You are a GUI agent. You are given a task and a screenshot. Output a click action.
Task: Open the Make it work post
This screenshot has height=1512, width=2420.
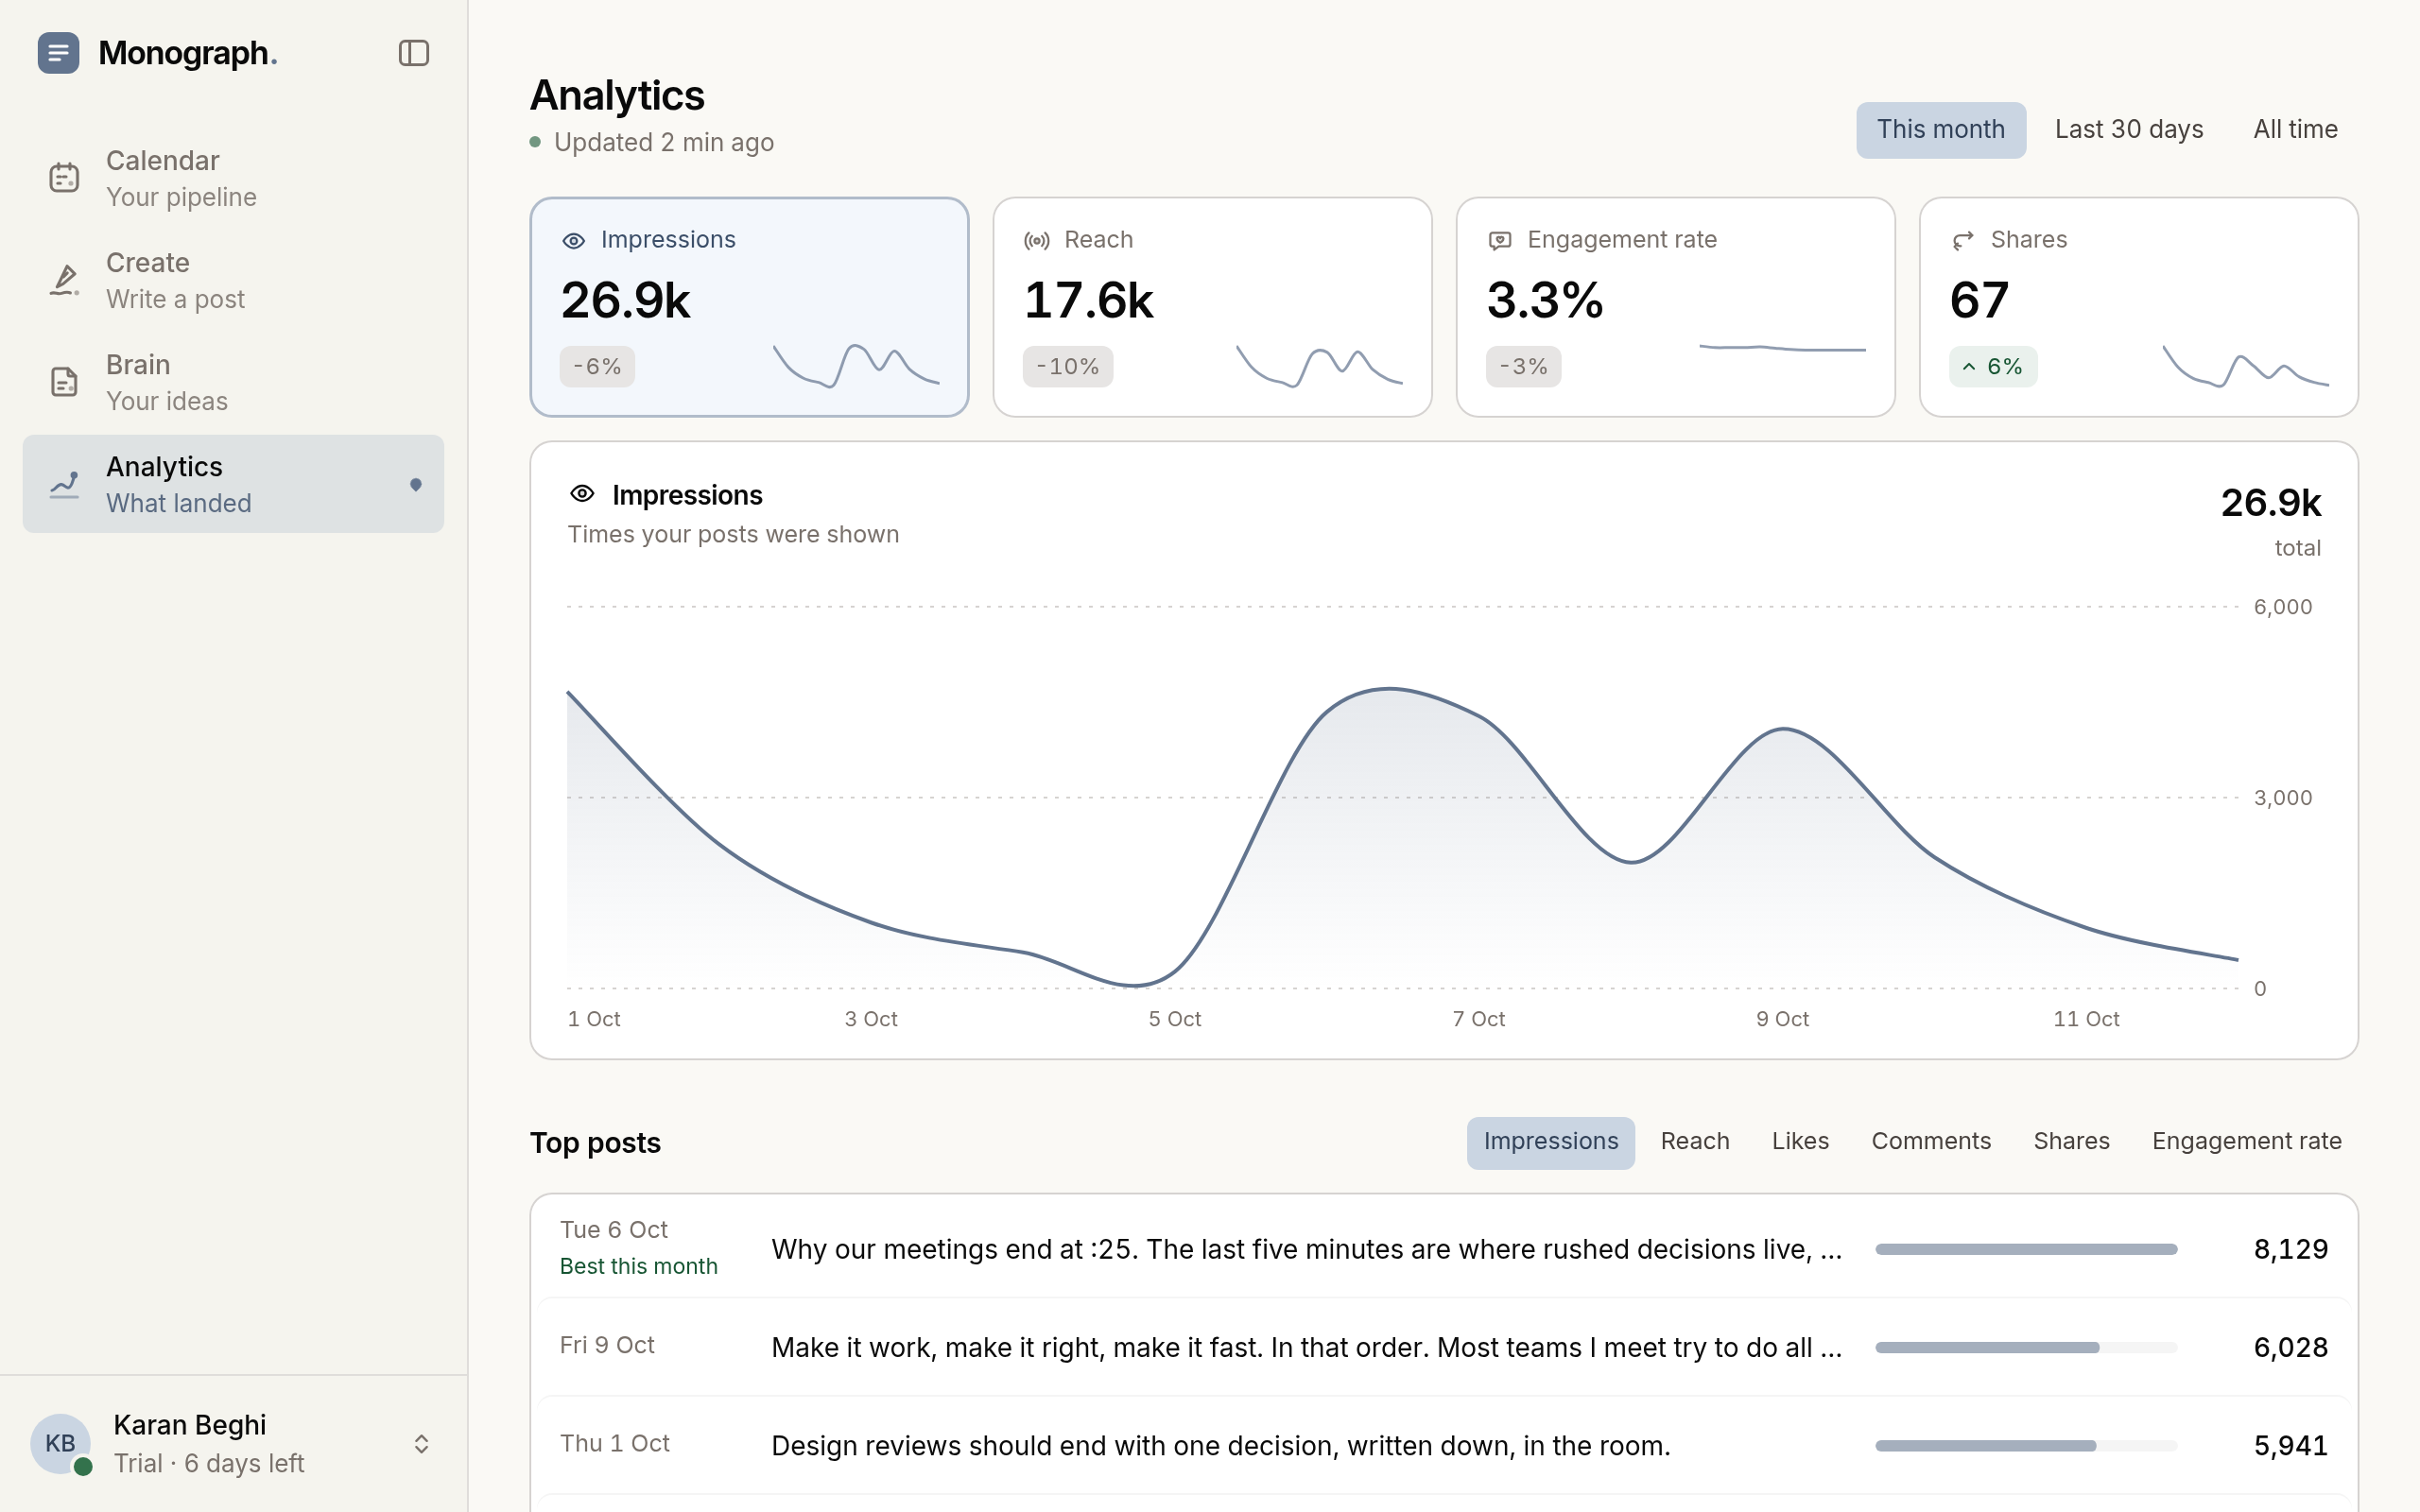(1444, 1347)
